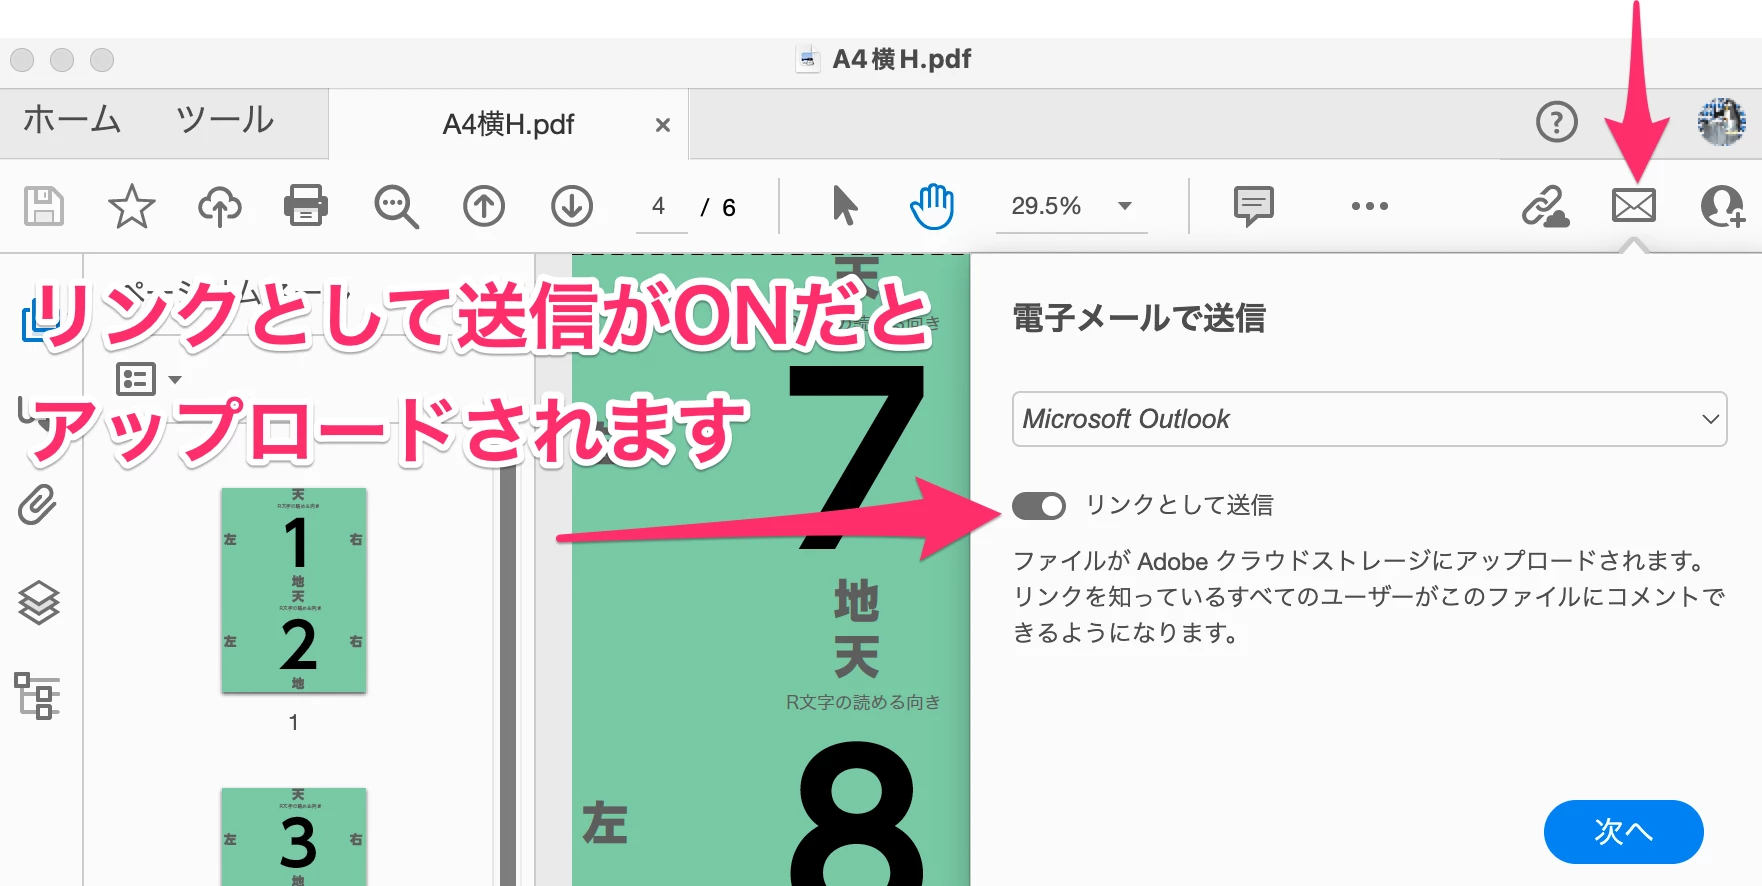Viewport: 1762px width, 886px height.
Task: Select page thumbnail showing number 3
Action: pyautogui.click(x=294, y=836)
